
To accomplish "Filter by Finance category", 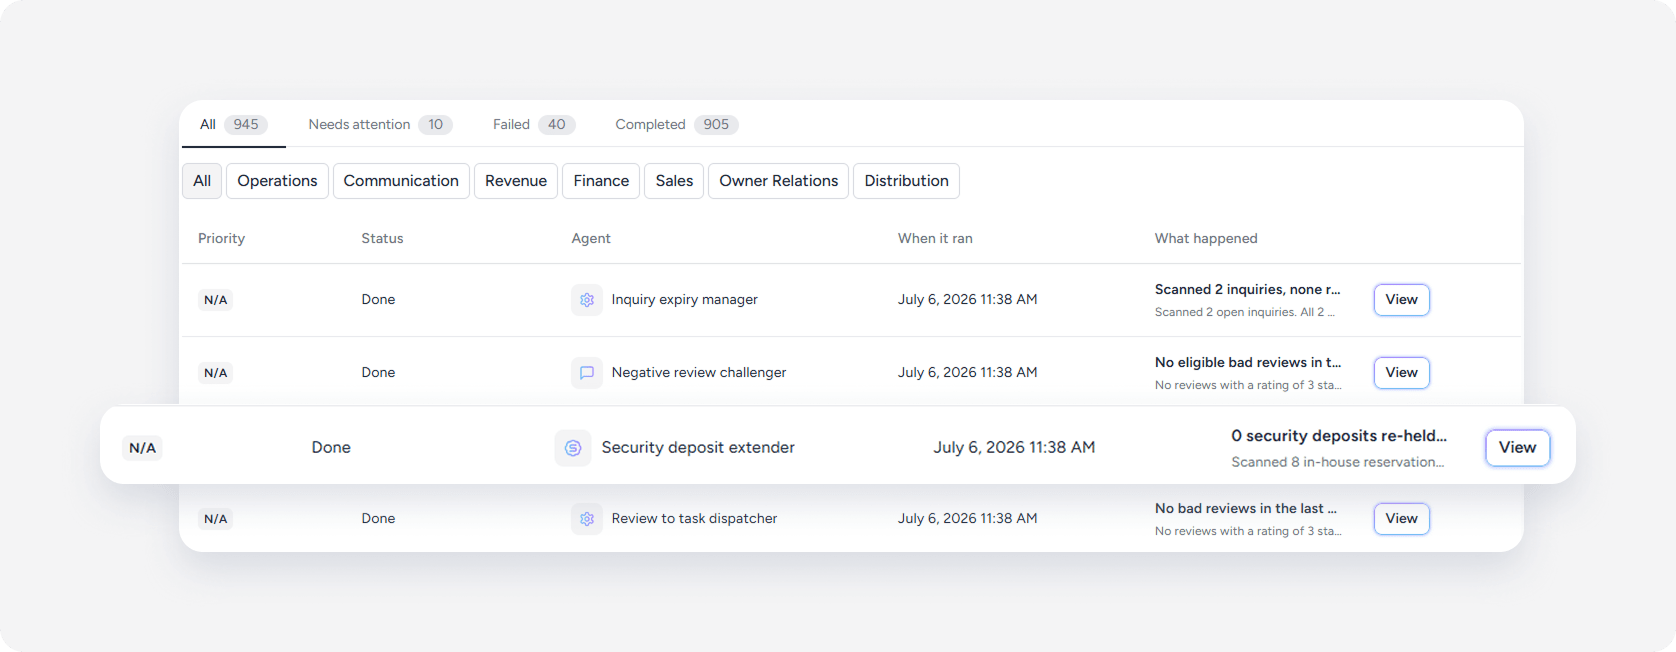I will click(601, 181).
